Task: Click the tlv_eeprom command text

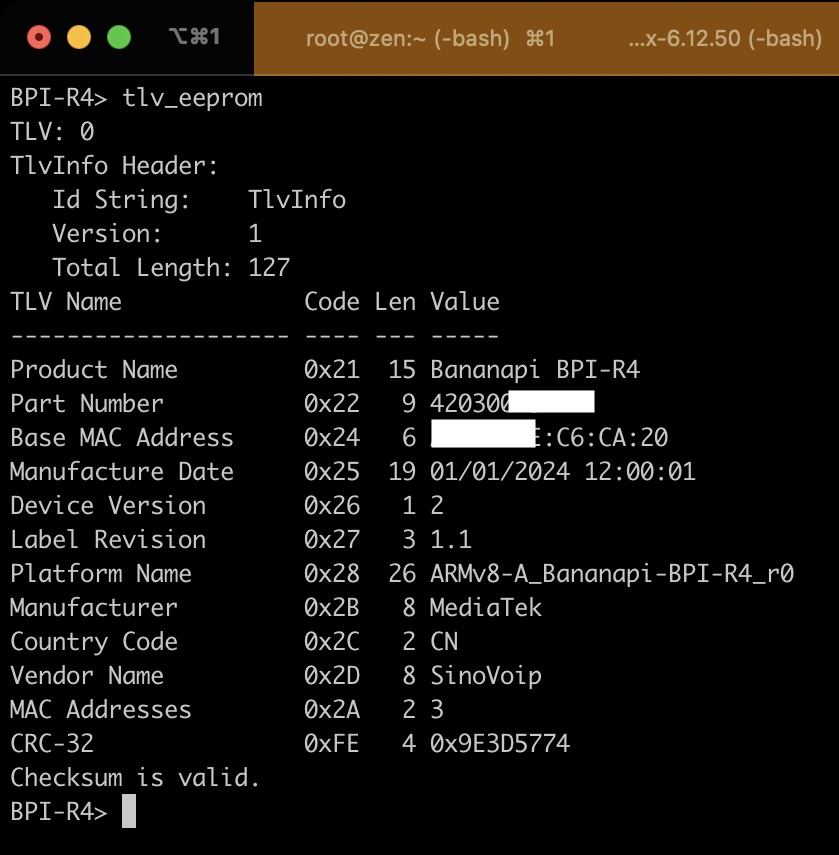Action: pyautogui.click(x=192, y=98)
